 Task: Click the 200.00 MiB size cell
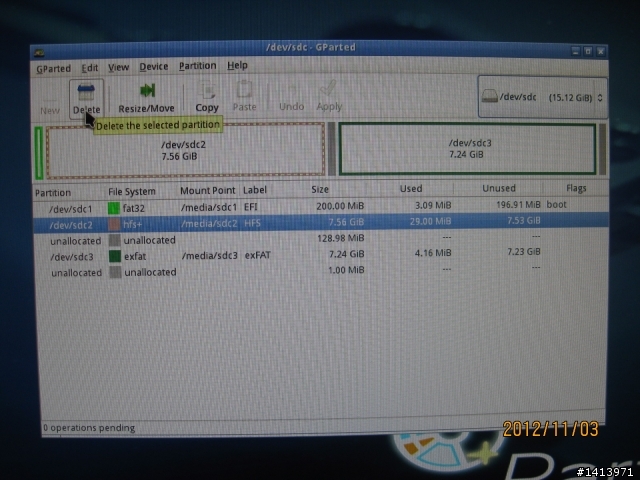click(x=340, y=206)
